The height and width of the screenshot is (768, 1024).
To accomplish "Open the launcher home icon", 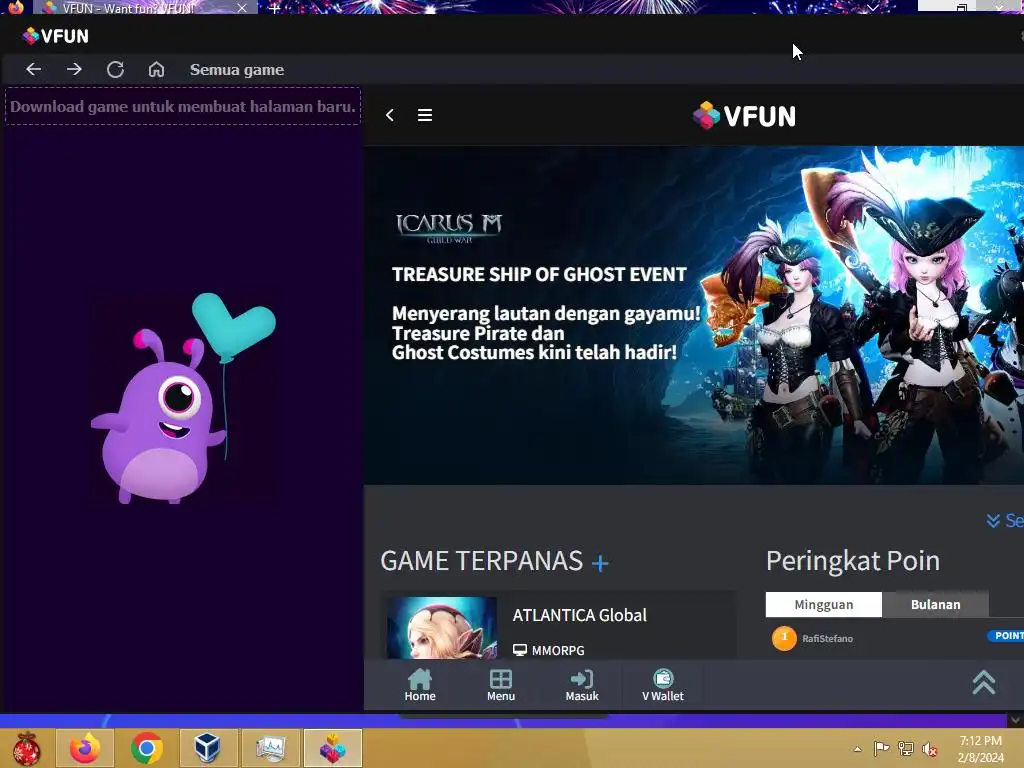I will click(x=156, y=69).
